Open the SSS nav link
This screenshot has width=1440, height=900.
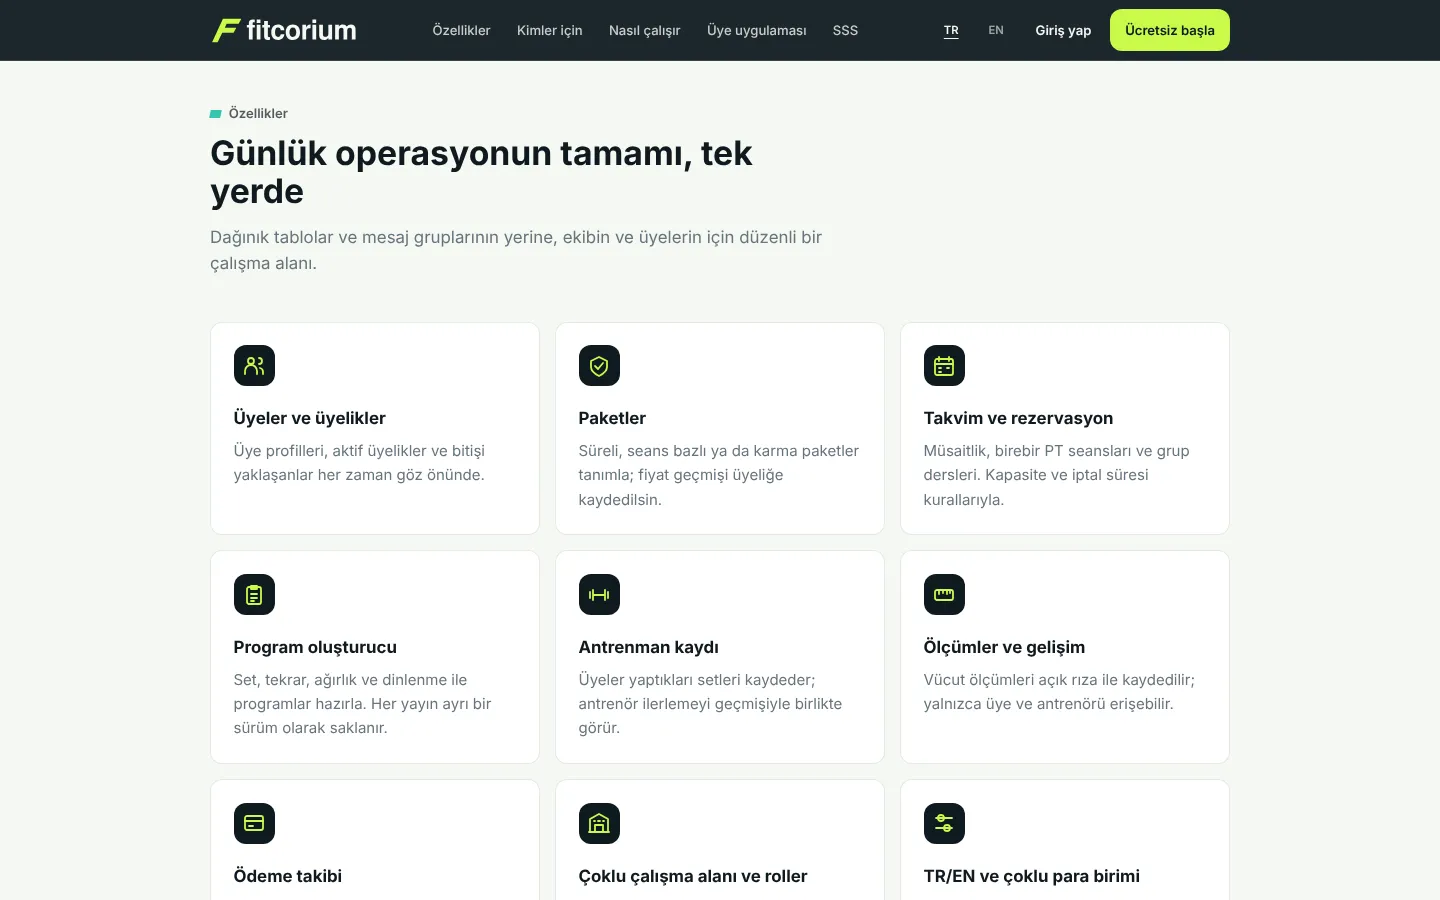pyautogui.click(x=845, y=30)
